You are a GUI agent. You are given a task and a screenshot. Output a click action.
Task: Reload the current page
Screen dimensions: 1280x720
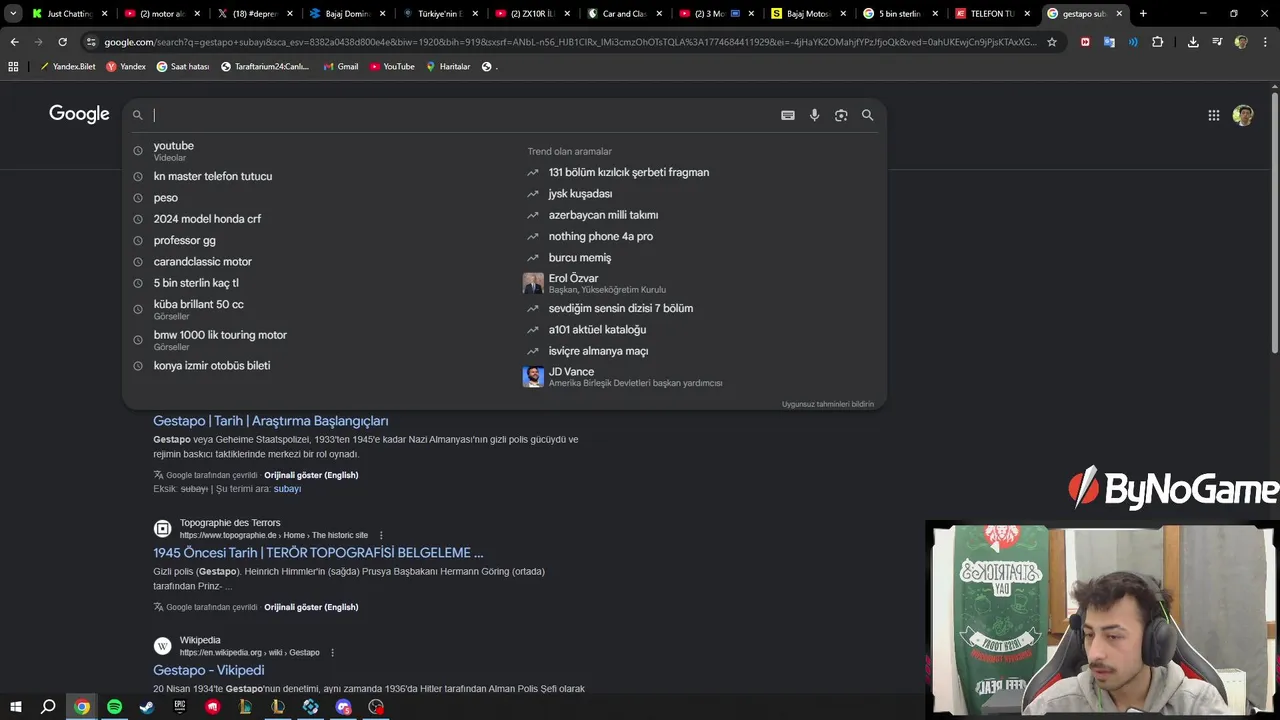point(62,42)
